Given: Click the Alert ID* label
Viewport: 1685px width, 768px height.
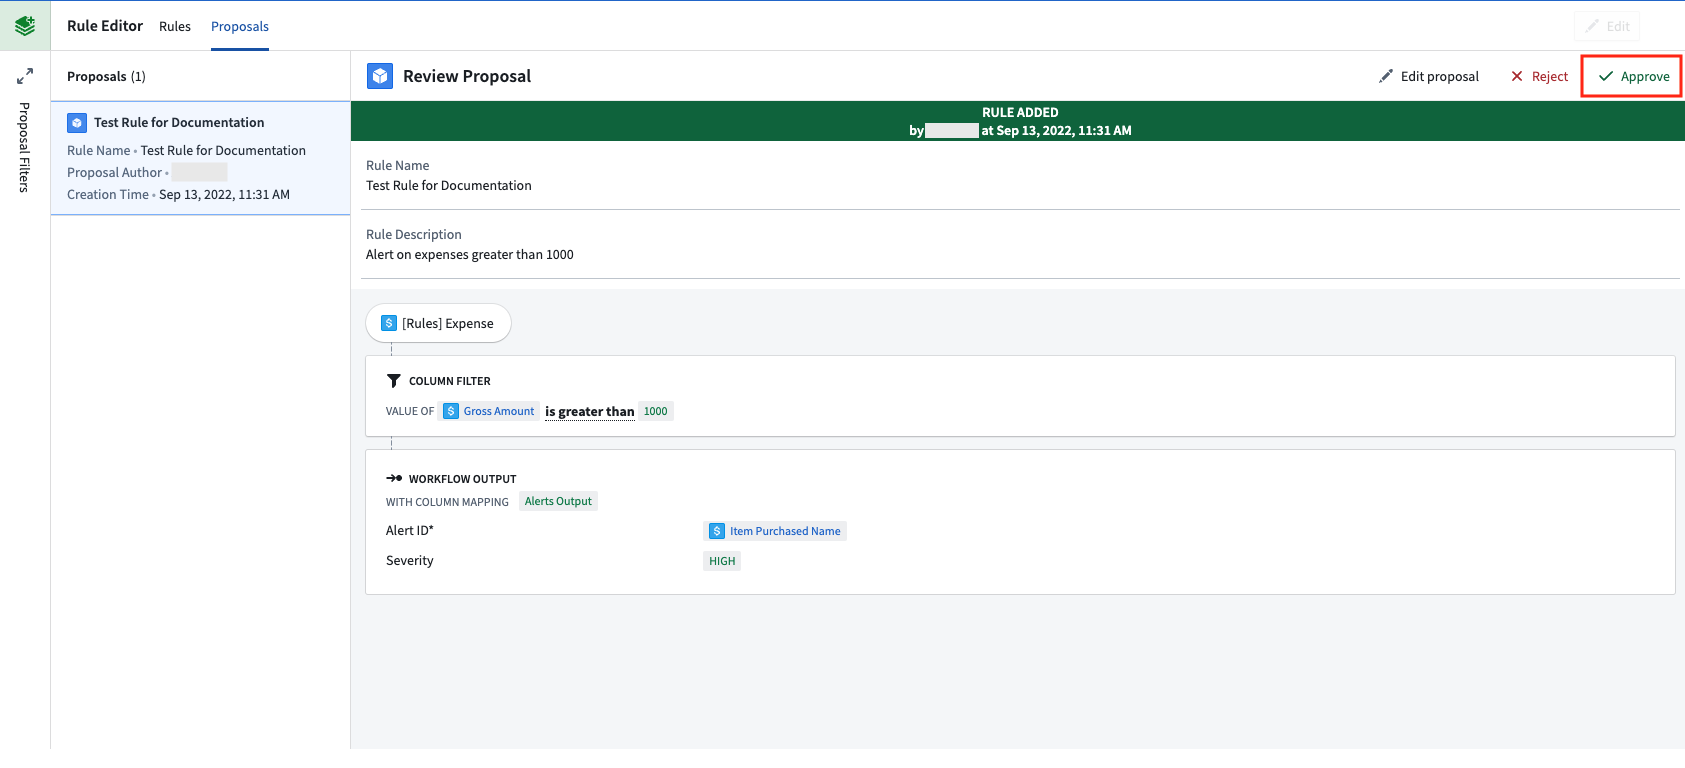Looking at the screenshot, I should 410,531.
